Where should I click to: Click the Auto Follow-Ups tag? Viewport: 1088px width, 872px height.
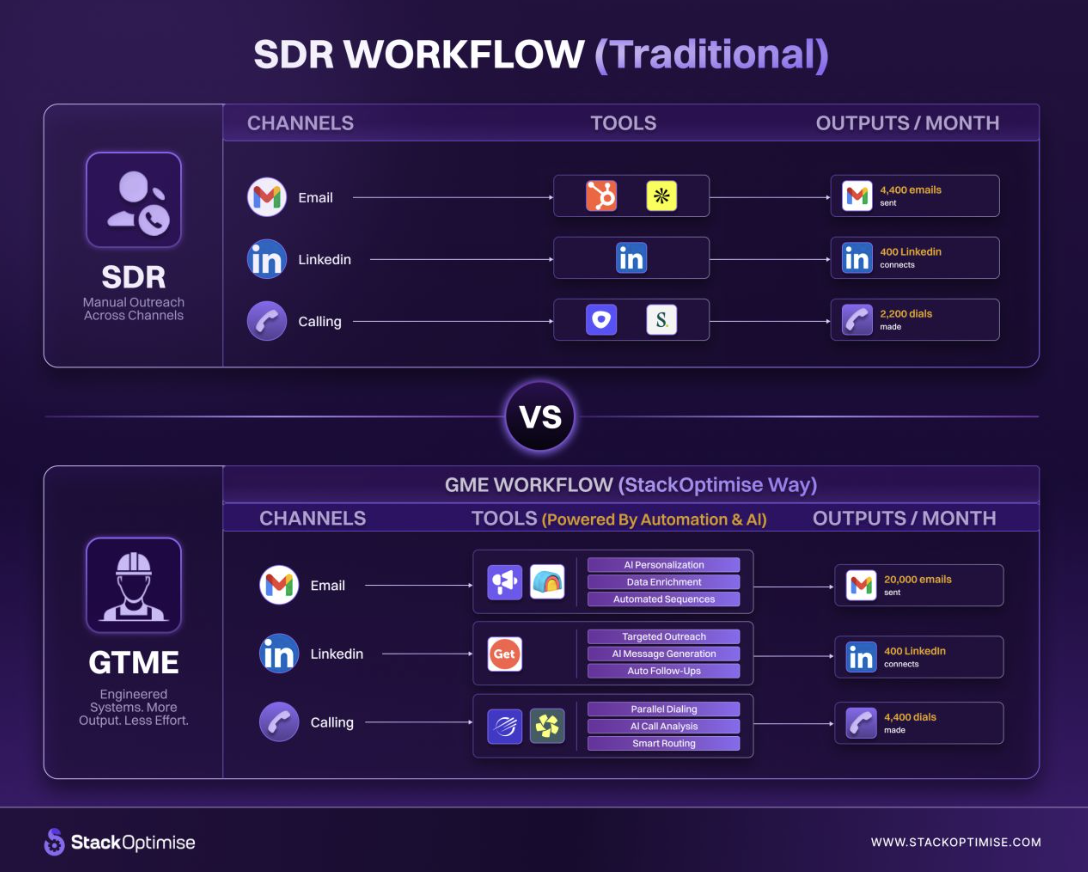[x=664, y=671]
